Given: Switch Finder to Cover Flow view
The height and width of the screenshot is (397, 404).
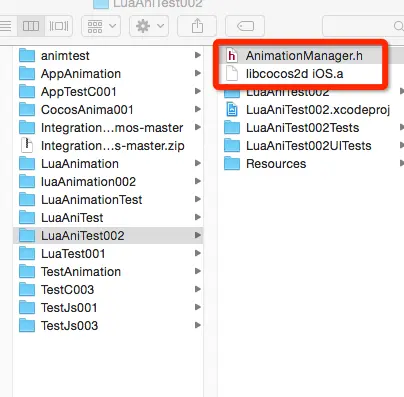Looking at the screenshot, I should click(59, 26).
